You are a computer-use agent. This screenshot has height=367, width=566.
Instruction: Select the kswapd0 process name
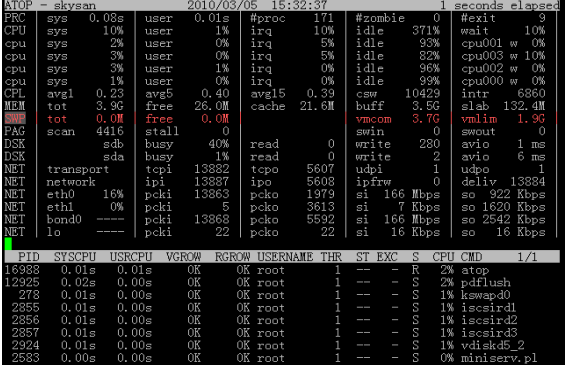(486, 295)
